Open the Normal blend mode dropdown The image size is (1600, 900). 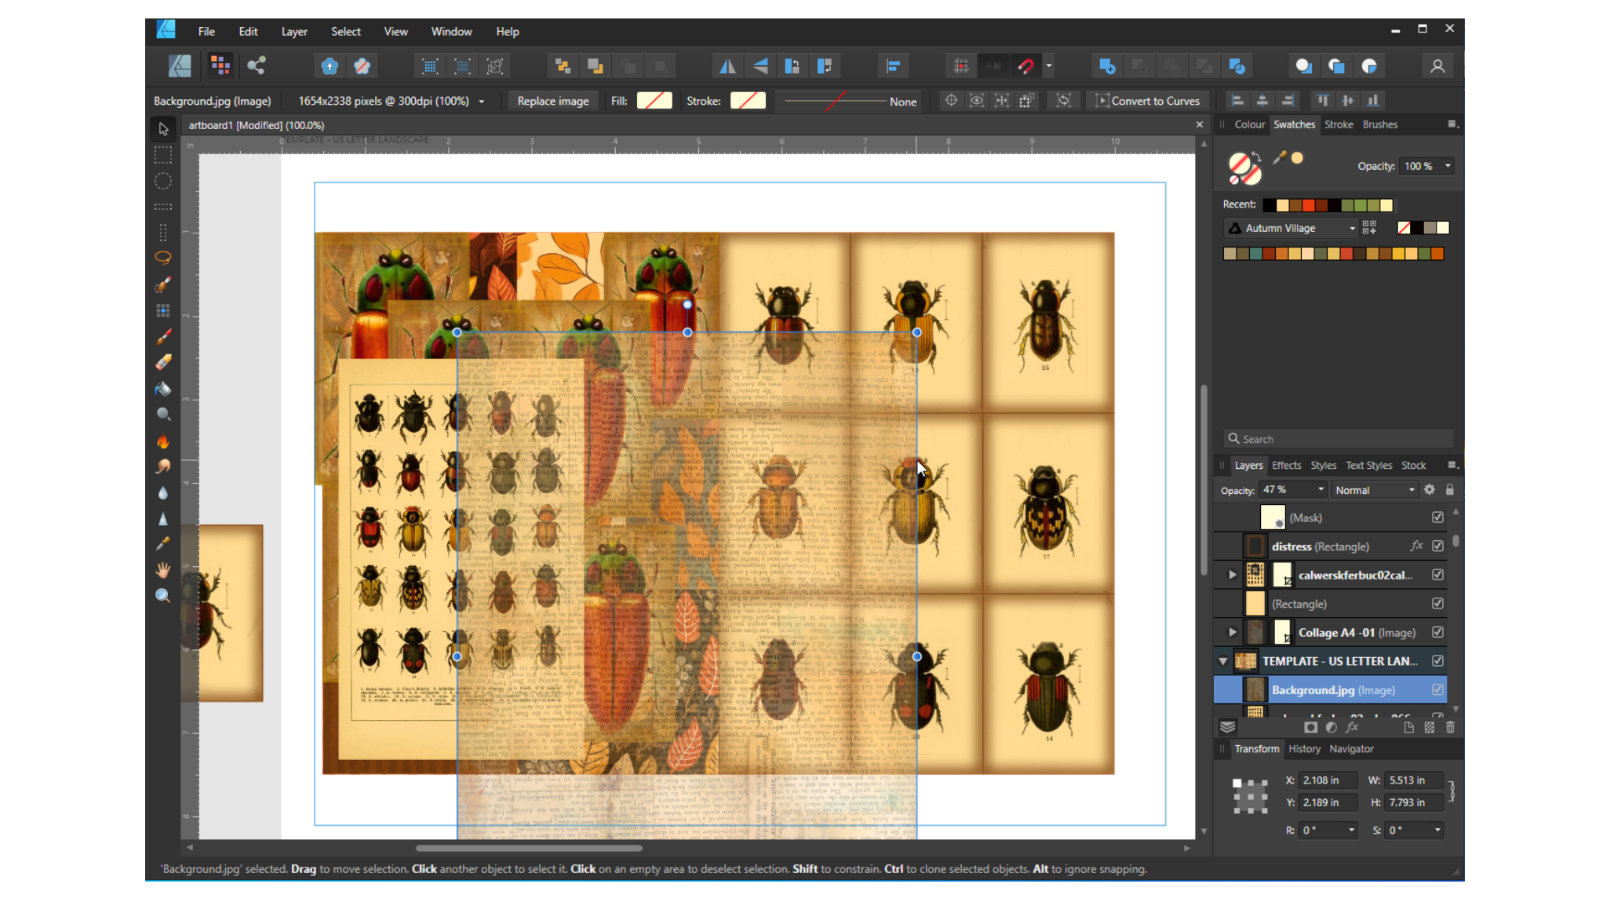point(1375,490)
